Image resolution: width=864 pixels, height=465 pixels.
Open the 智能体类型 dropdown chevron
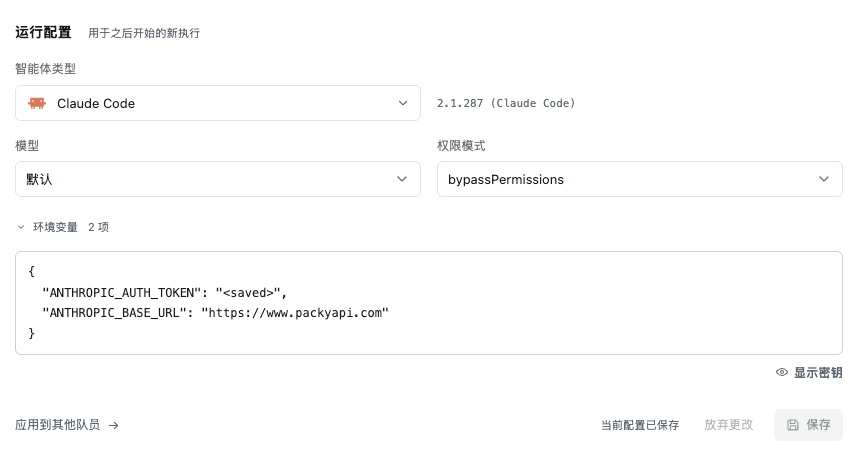point(403,103)
